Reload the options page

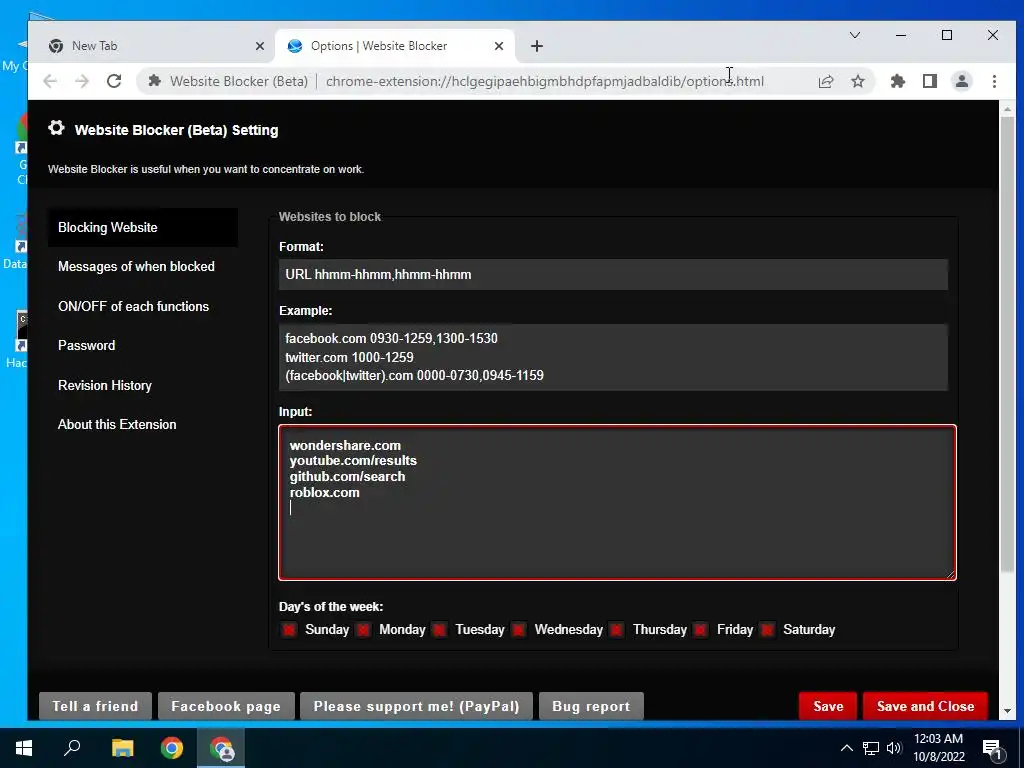pyautogui.click(x=114, y=81)
